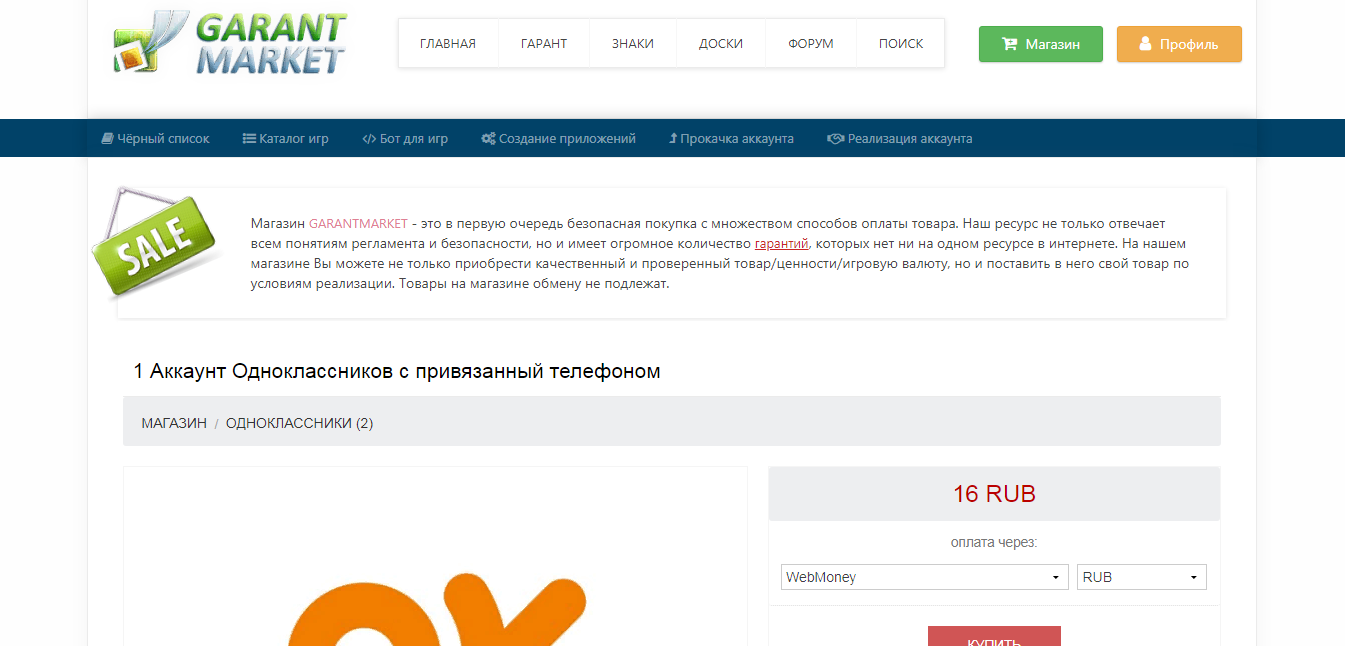The image size is (1345, 646).
Task: Click the shopping cart icon in Магазин button
Action: (x=1009, y=44)
